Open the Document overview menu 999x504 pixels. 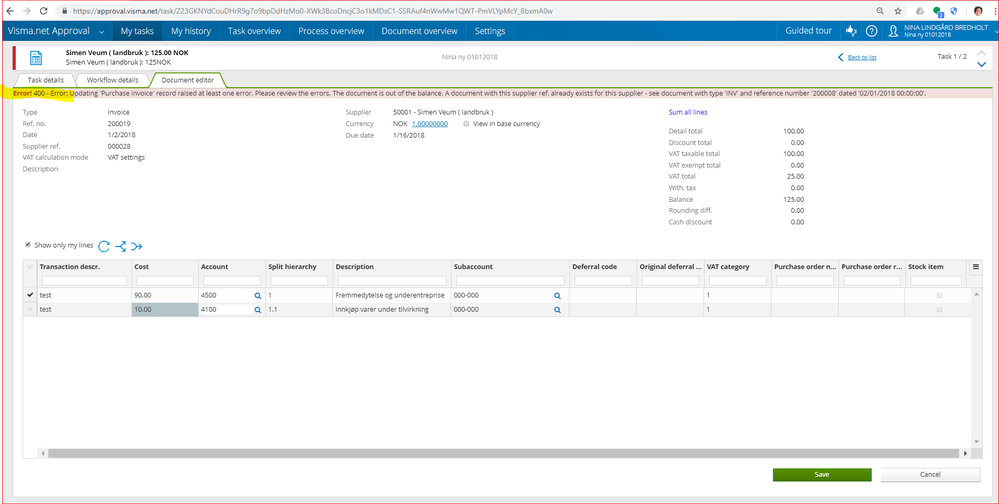419,31
